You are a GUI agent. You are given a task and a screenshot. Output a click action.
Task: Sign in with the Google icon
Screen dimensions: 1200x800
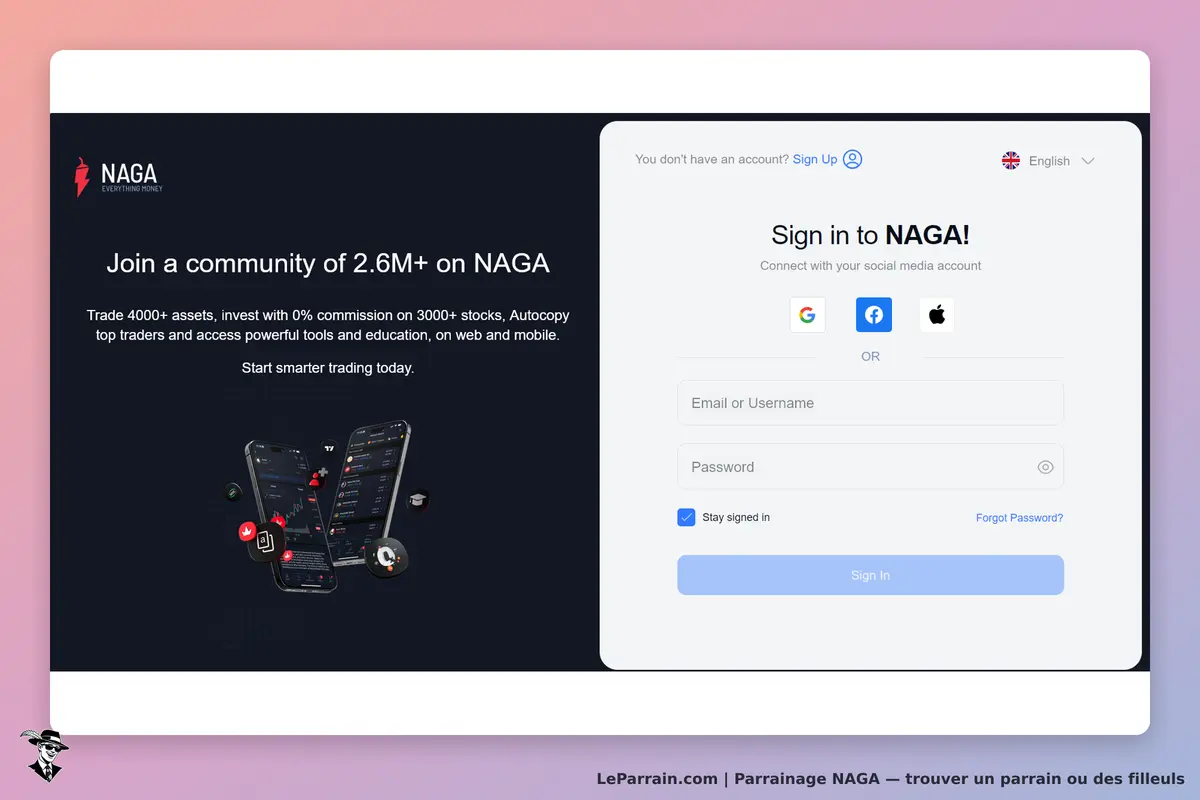[x=808, y=315]
